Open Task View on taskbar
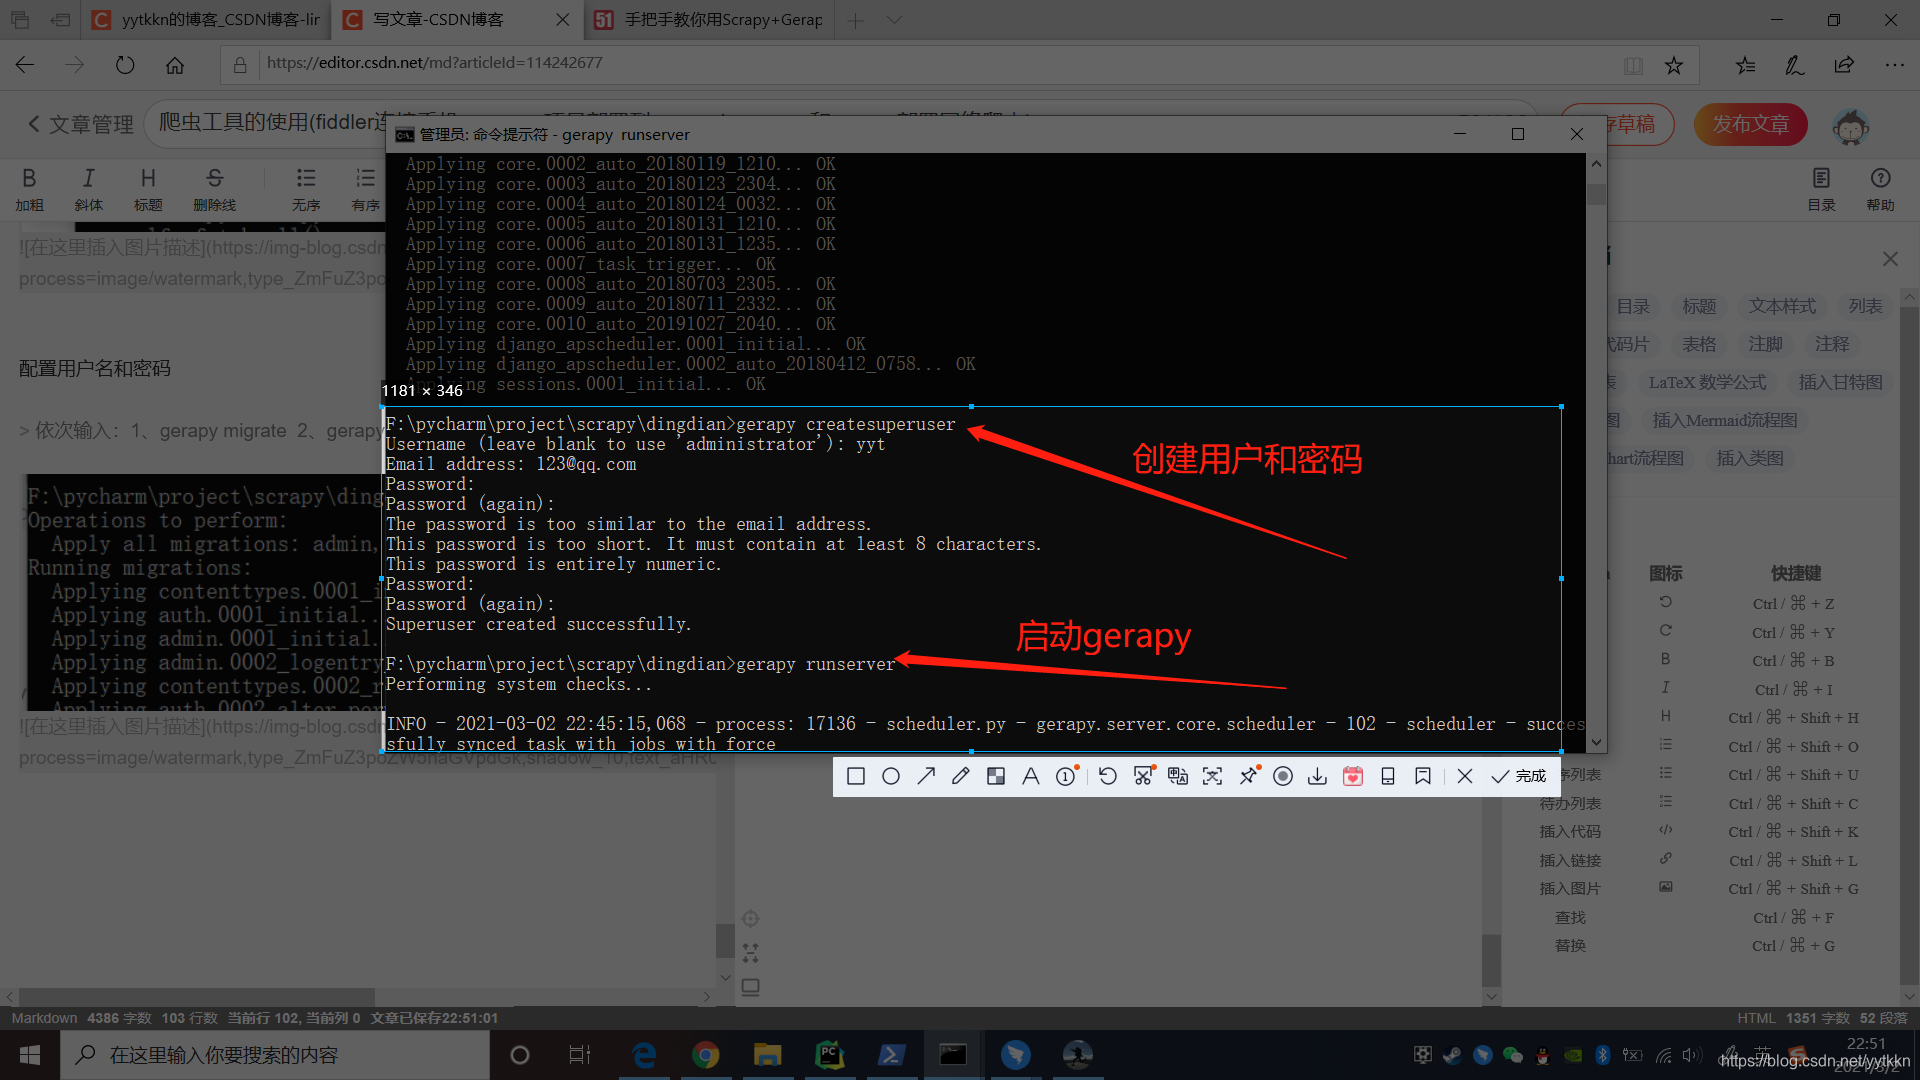1920x1080 pixels. coord(580,1055)
